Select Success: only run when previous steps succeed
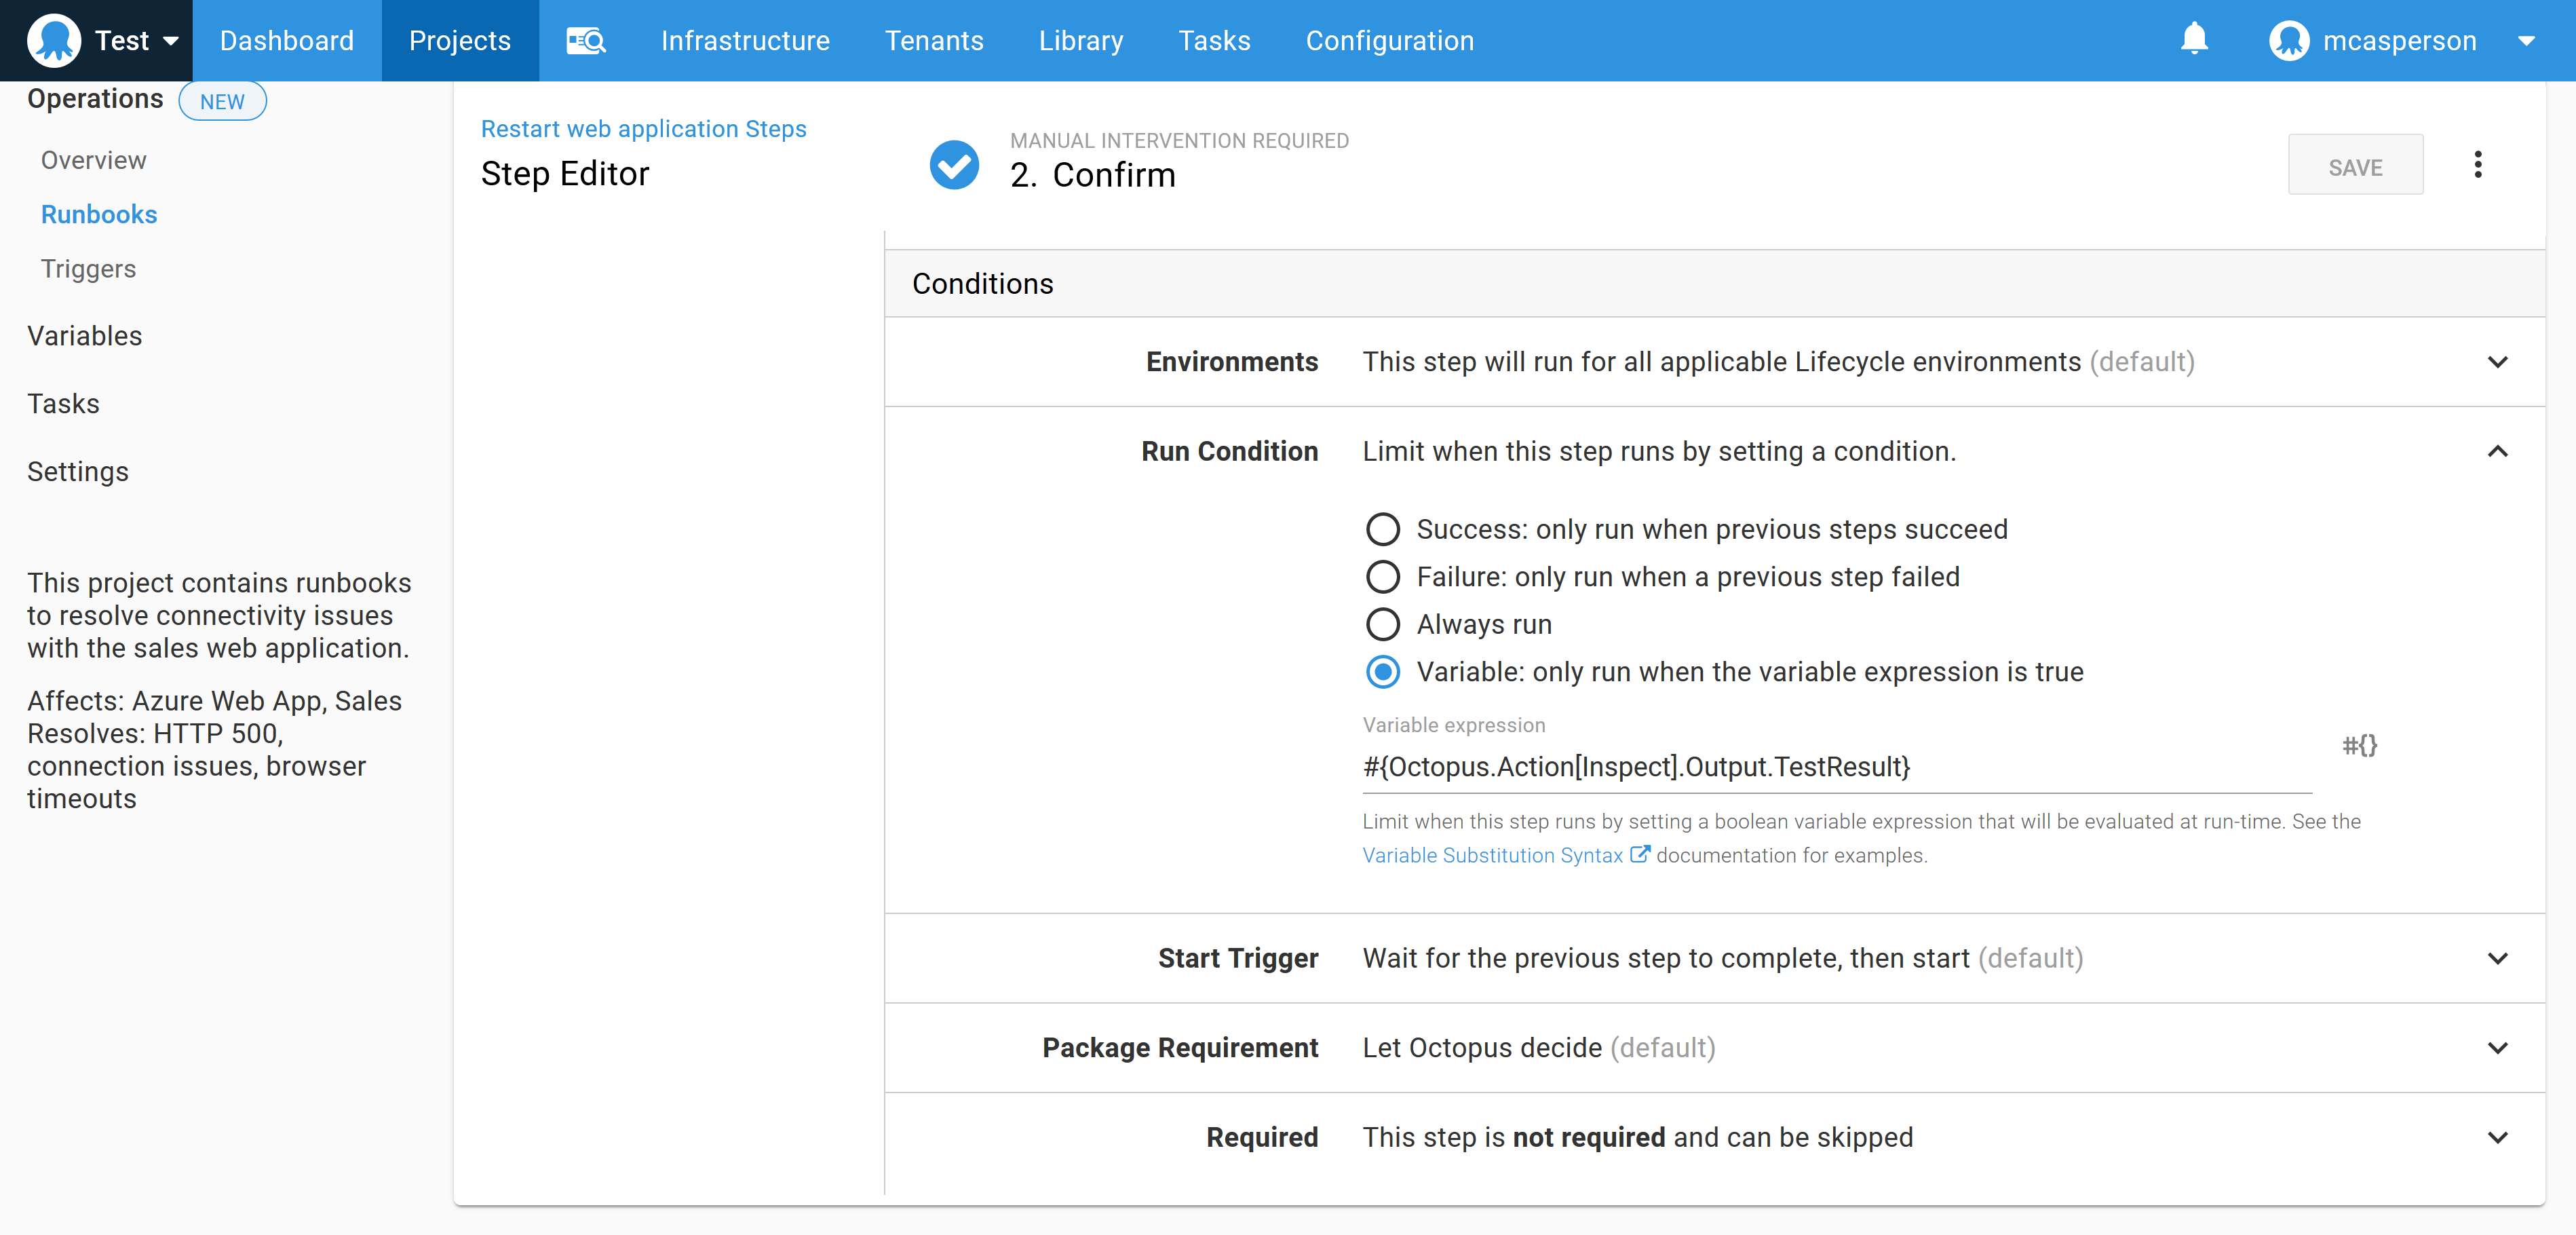 [1383, 529]
